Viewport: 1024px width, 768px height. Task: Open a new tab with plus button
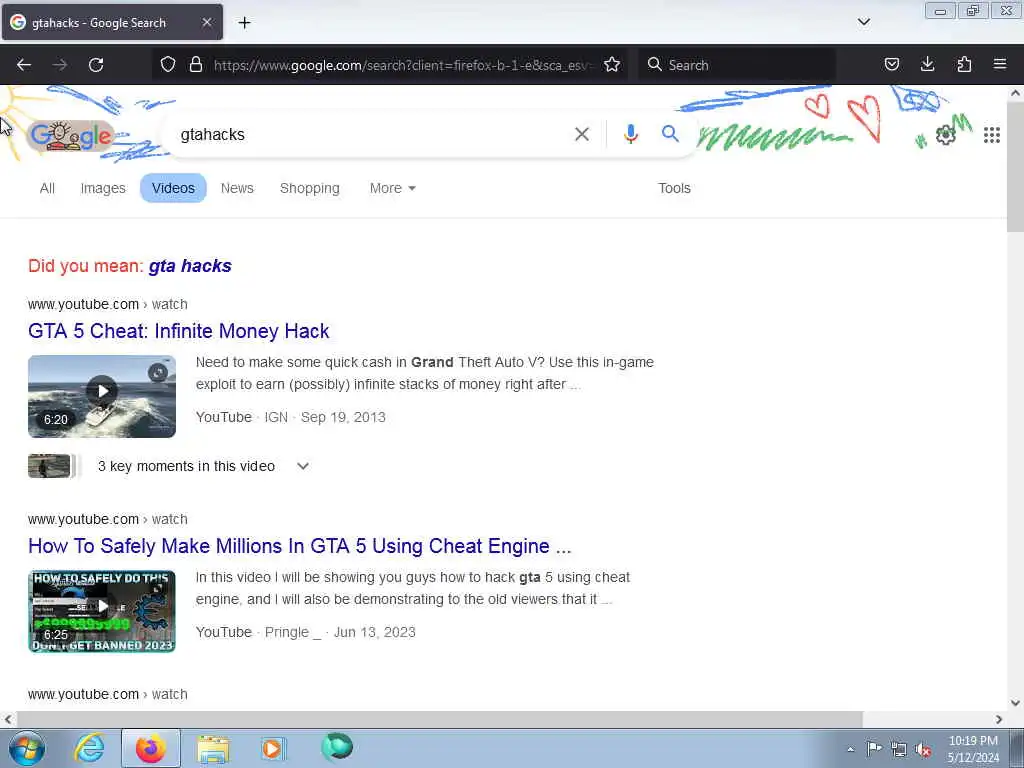pos(244,23)
